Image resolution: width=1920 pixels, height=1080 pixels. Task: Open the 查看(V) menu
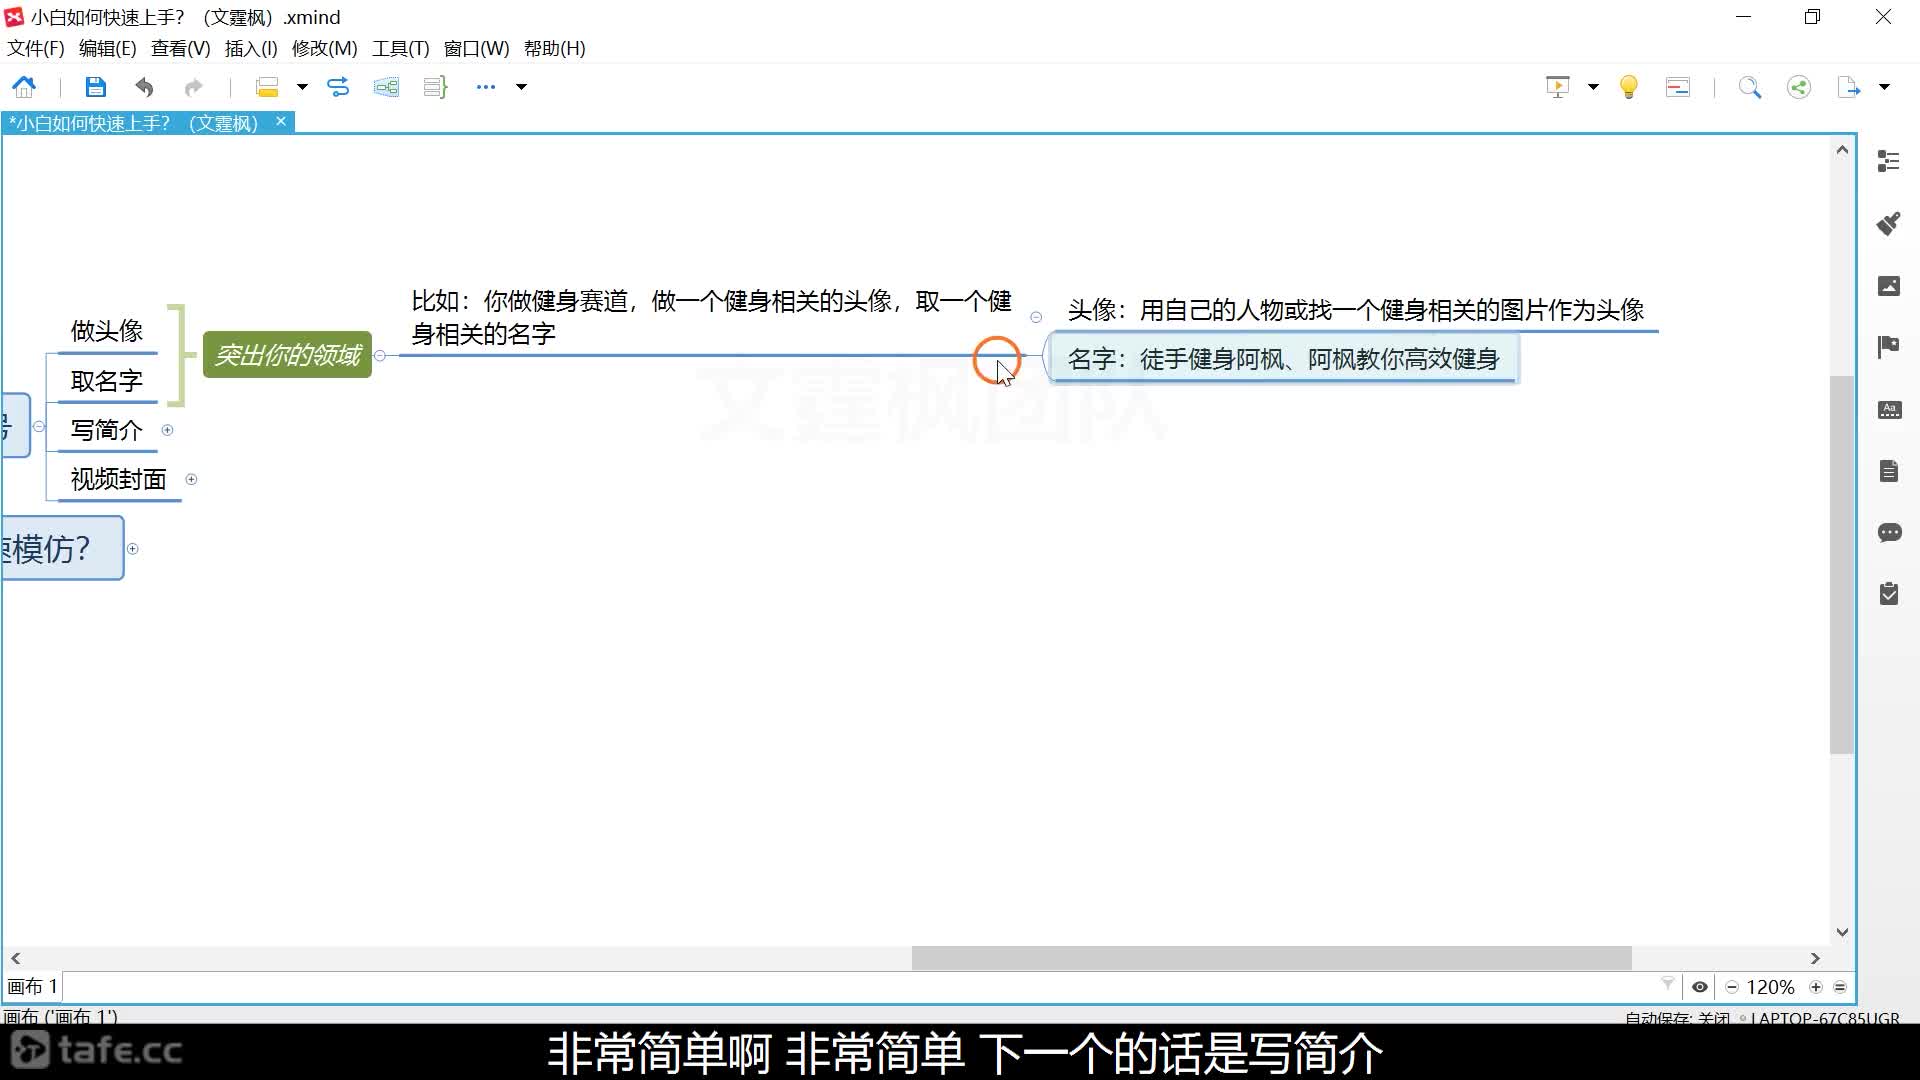(180, 48)
